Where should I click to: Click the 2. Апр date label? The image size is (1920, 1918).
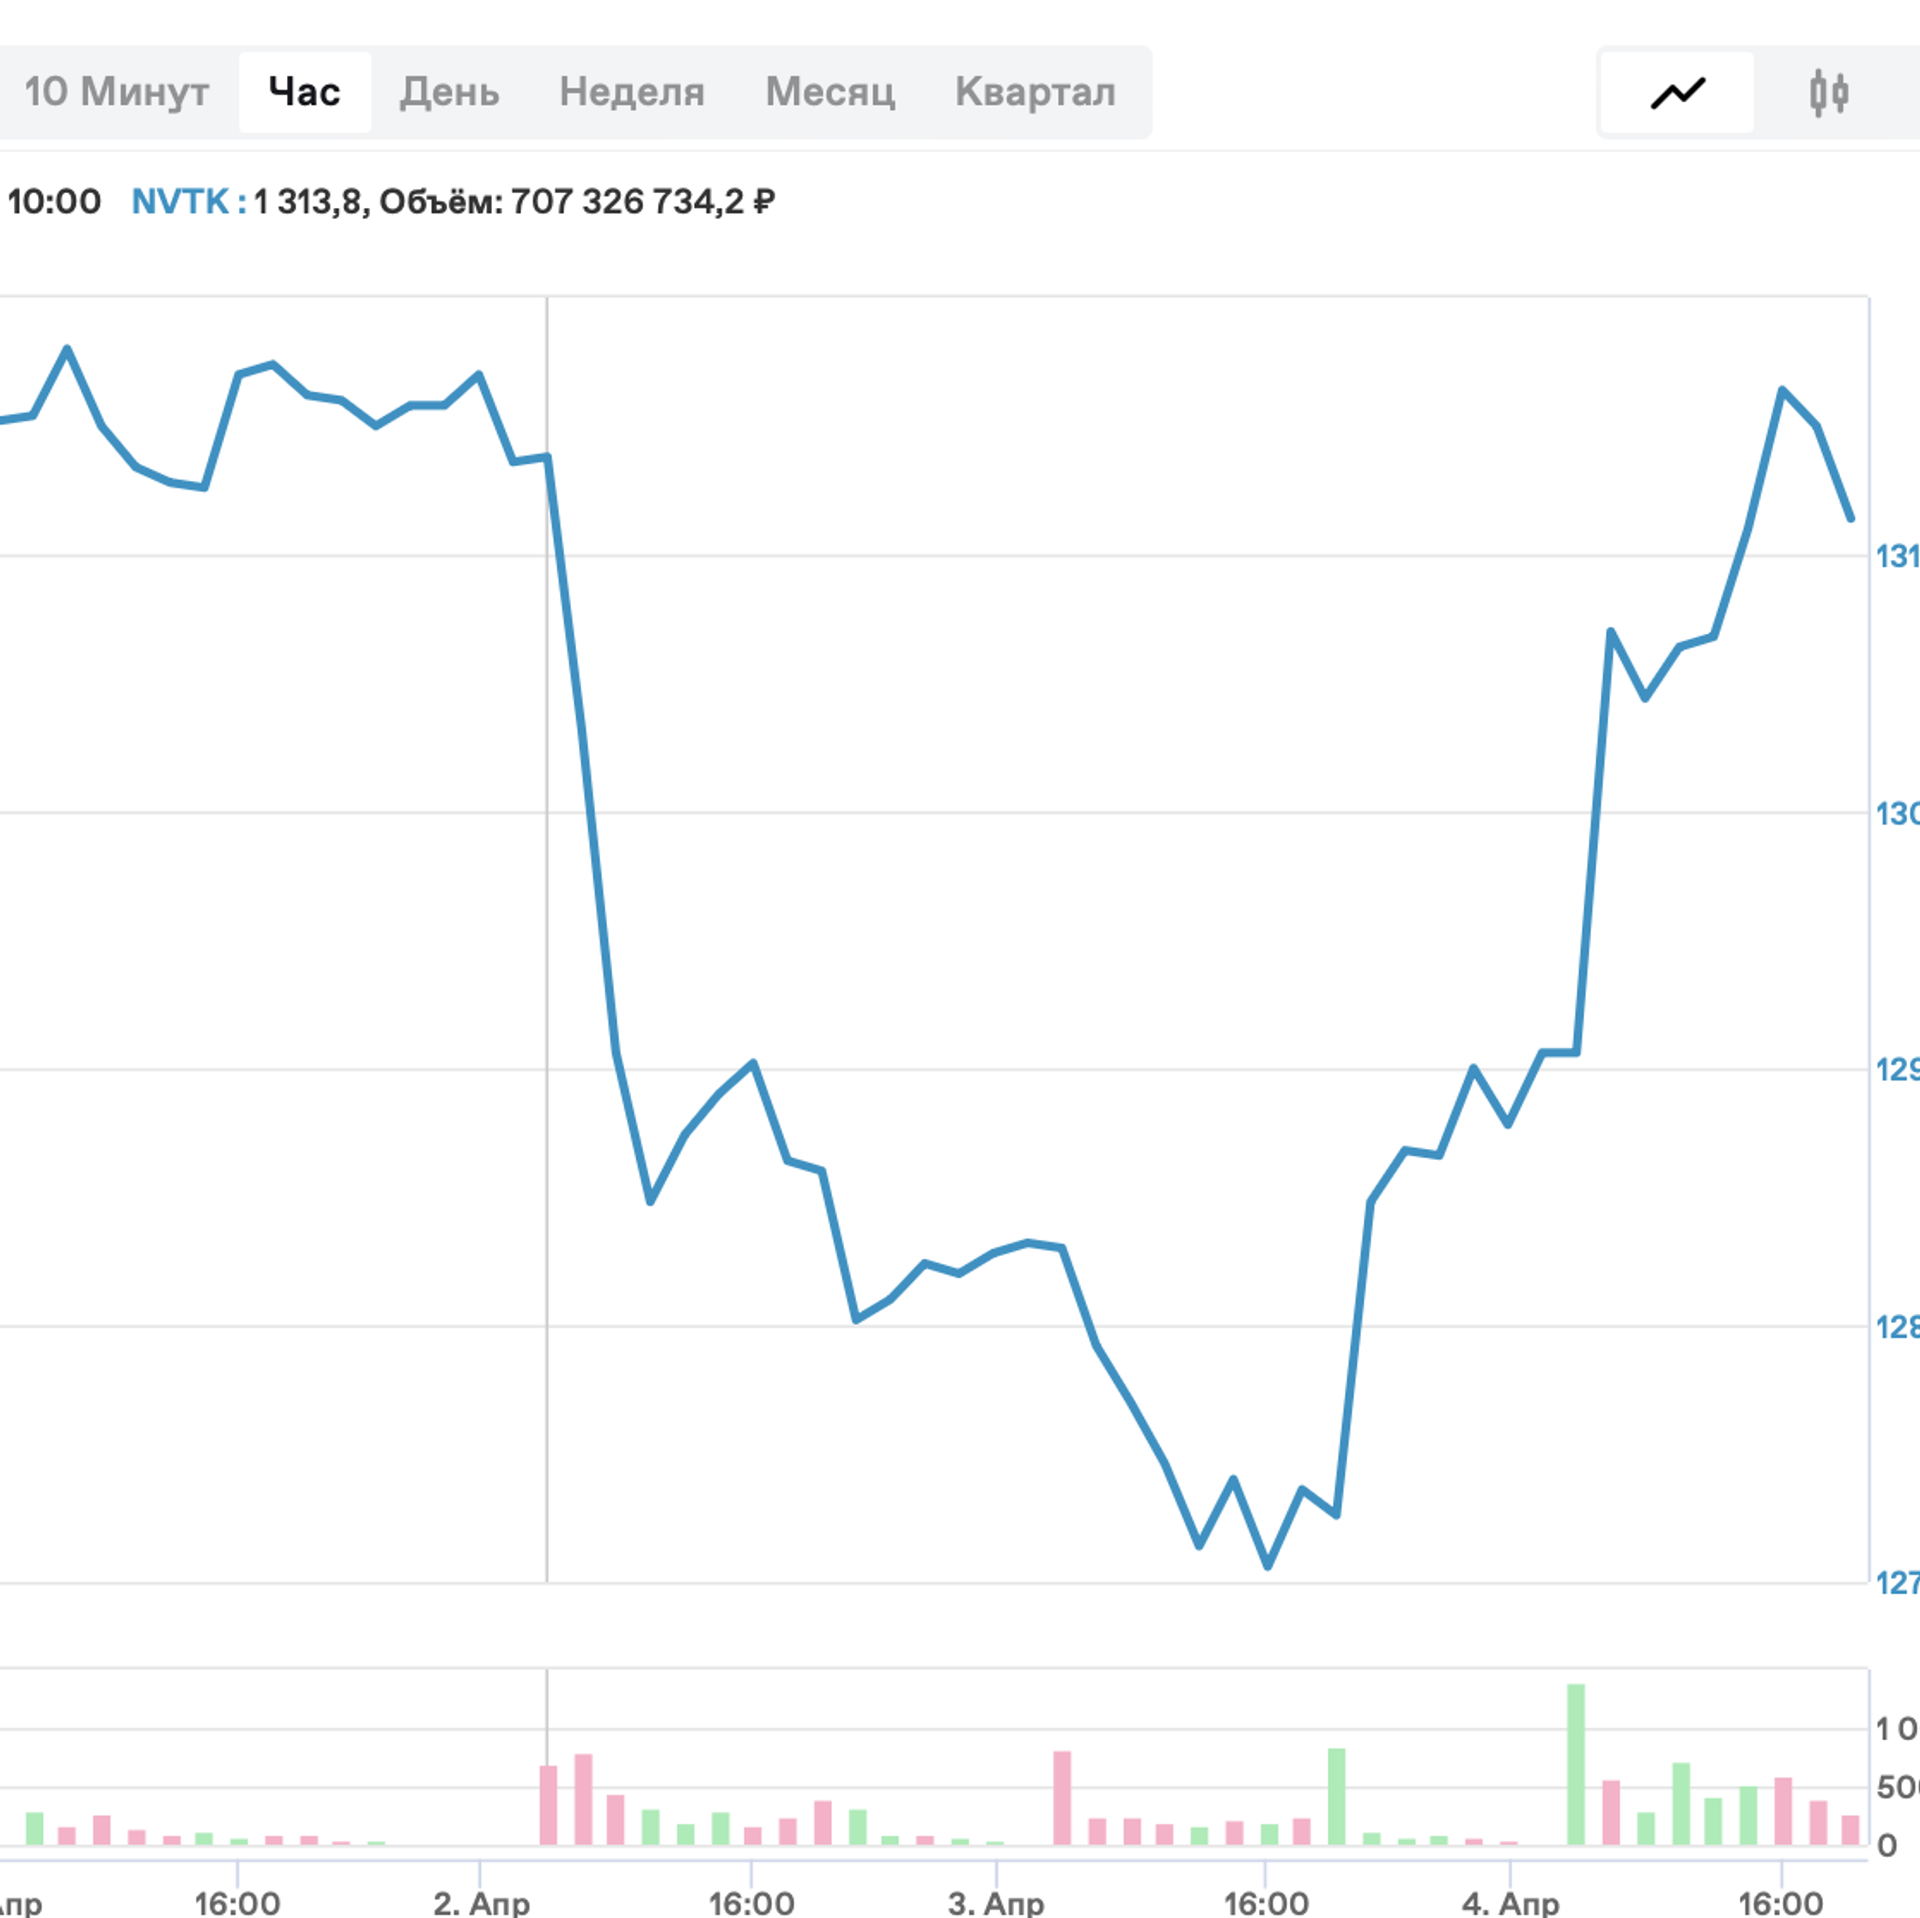click(481, 1901)
